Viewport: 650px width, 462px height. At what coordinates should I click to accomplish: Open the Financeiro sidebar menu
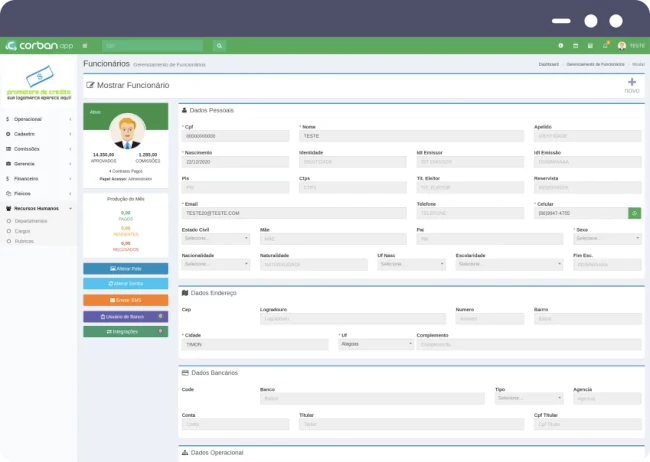[x=38, y=178]
